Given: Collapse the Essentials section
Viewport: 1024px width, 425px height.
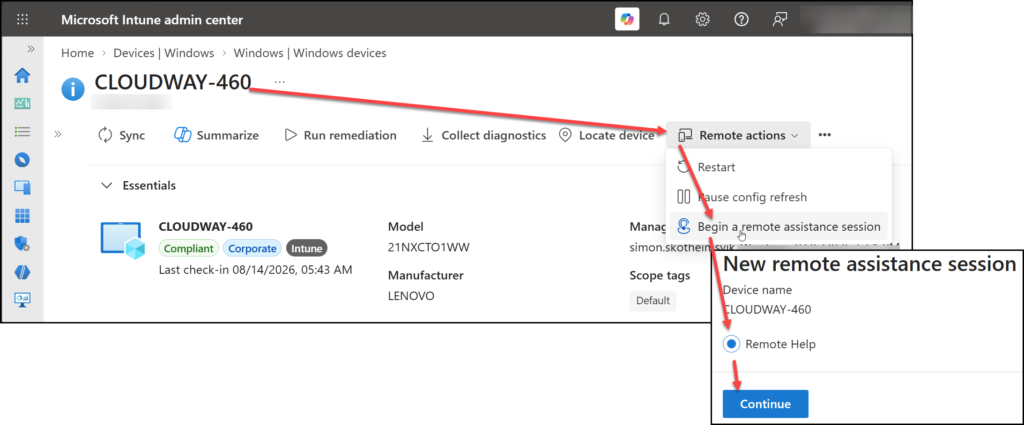Looking at the screenshot, I should pos(106,185).
